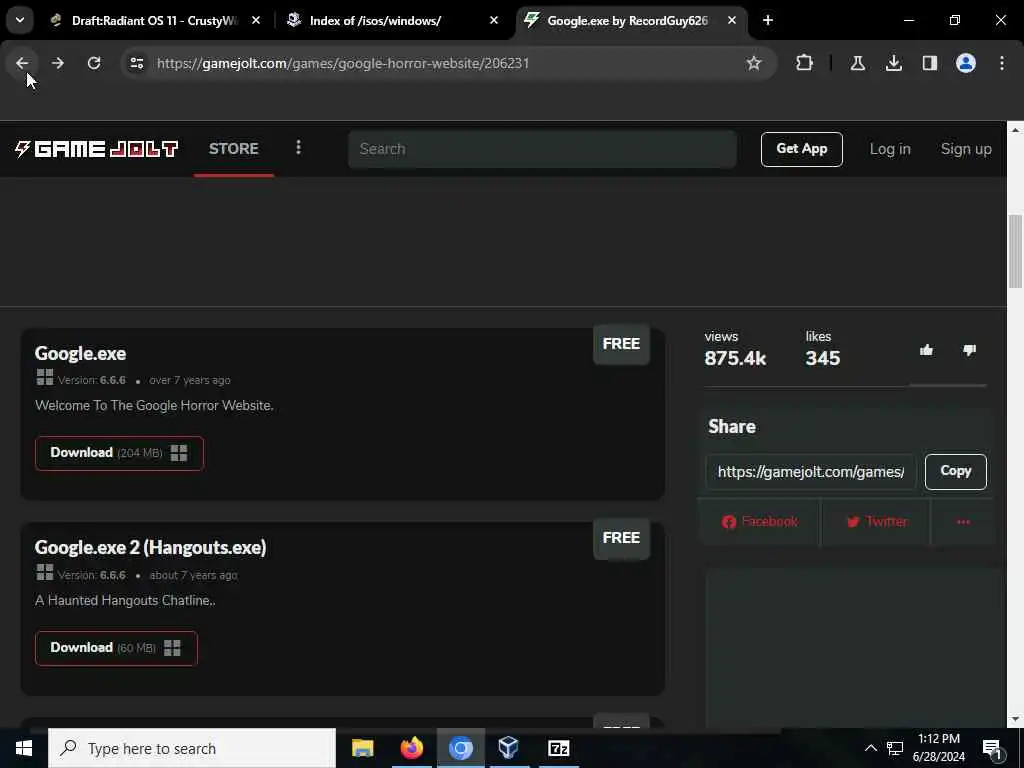Expand the tab search dropdown arrow
1024x768 pixels.
coord(20,20)
